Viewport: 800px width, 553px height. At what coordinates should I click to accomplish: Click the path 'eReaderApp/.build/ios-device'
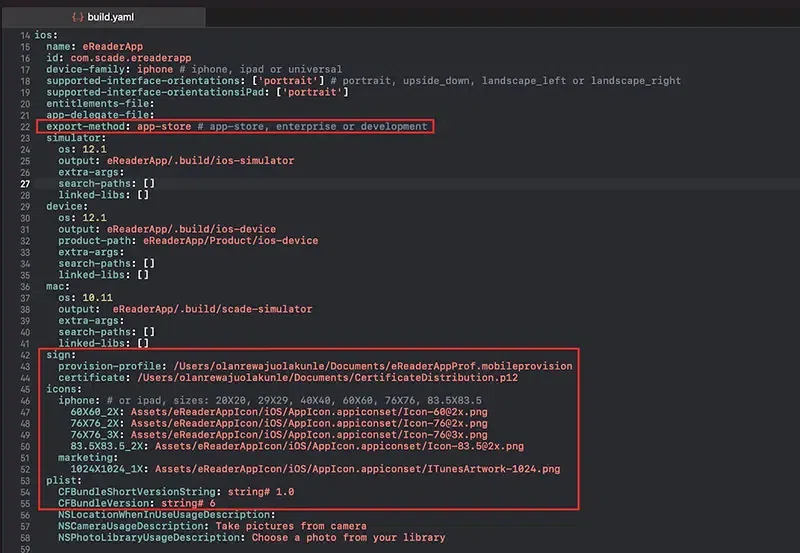(191, 229)
